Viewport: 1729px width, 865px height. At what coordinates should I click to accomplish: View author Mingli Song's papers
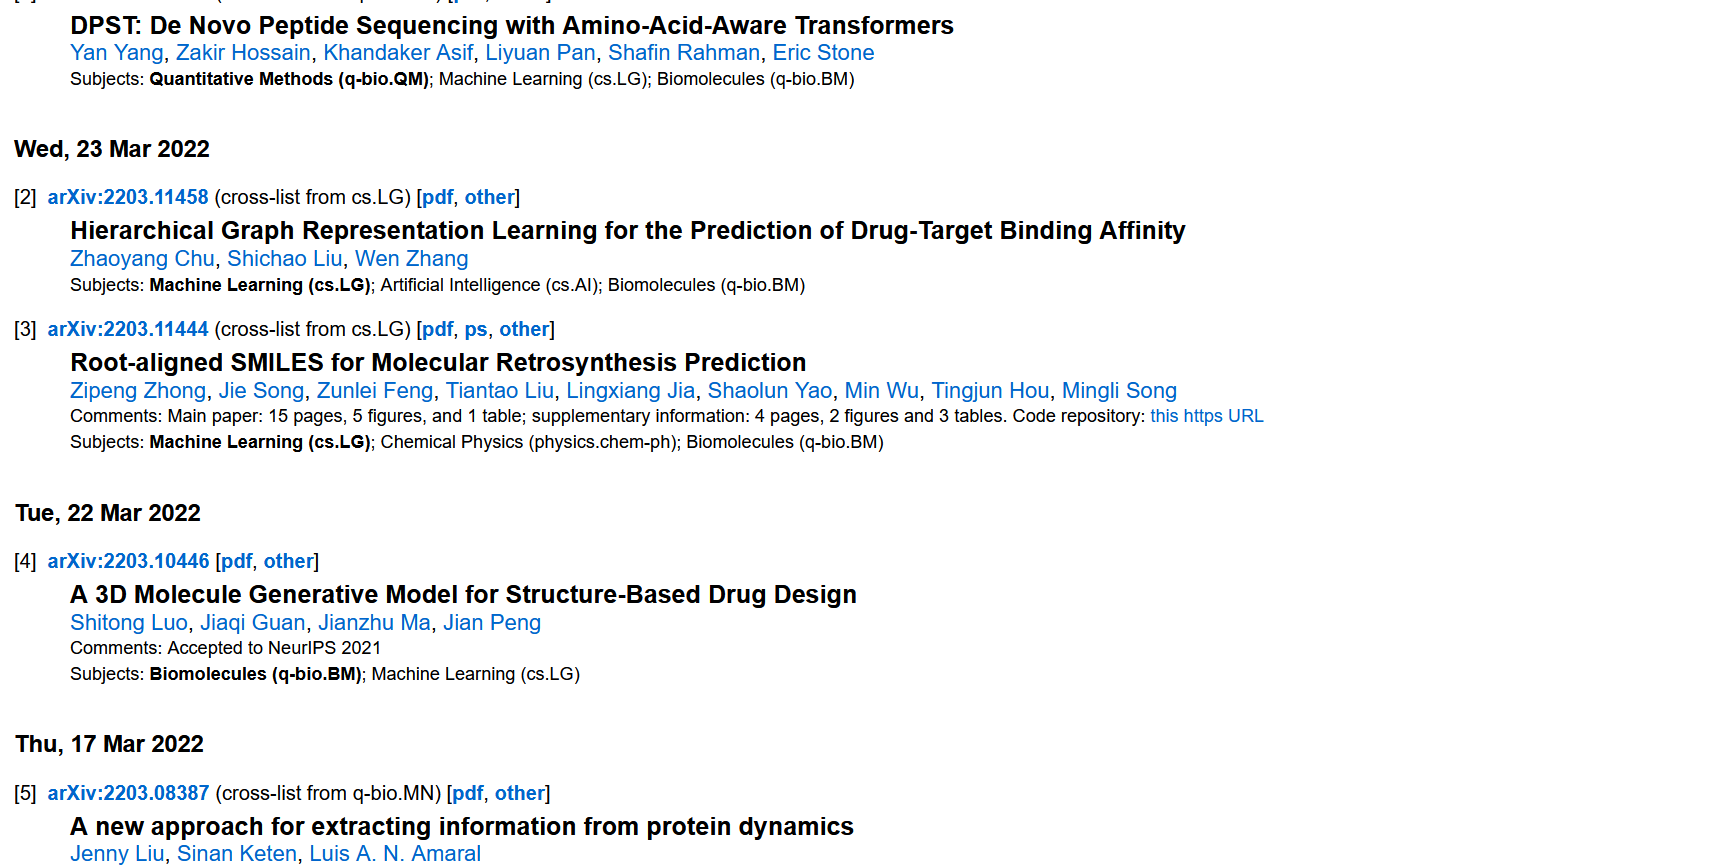tap(1119, 391)
